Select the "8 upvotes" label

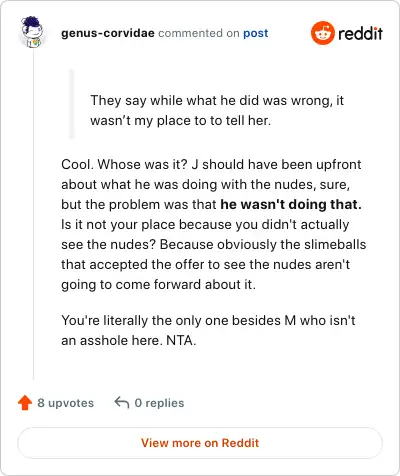(x=66, y=403)
